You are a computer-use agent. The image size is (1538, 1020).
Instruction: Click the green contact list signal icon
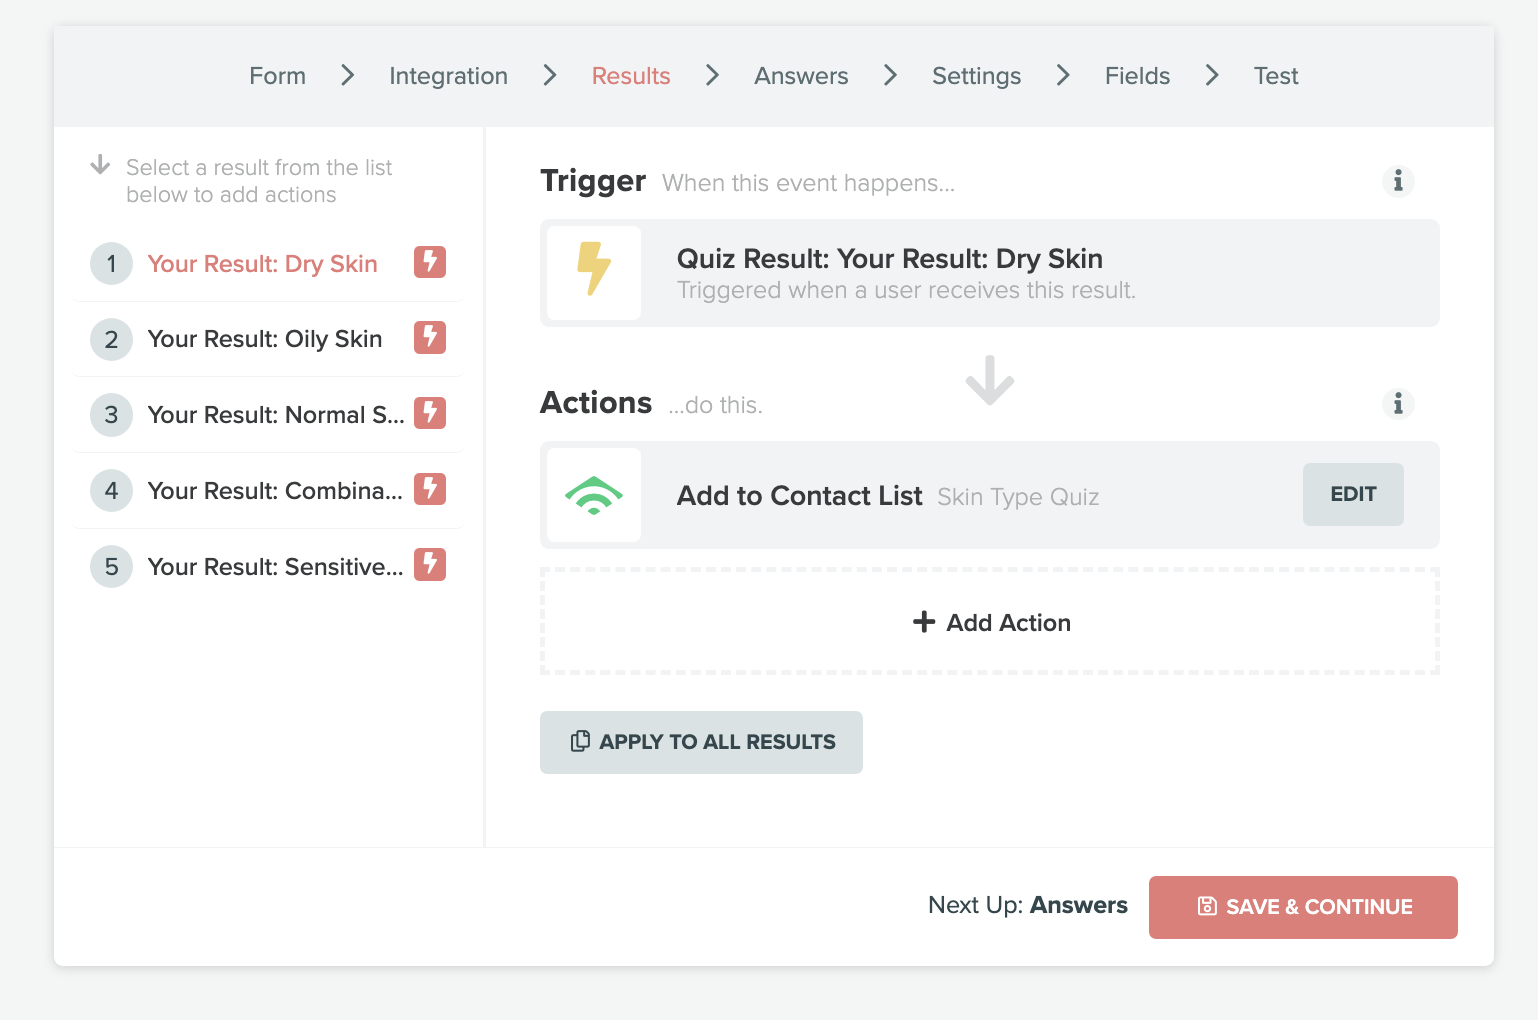click(594, 495)
